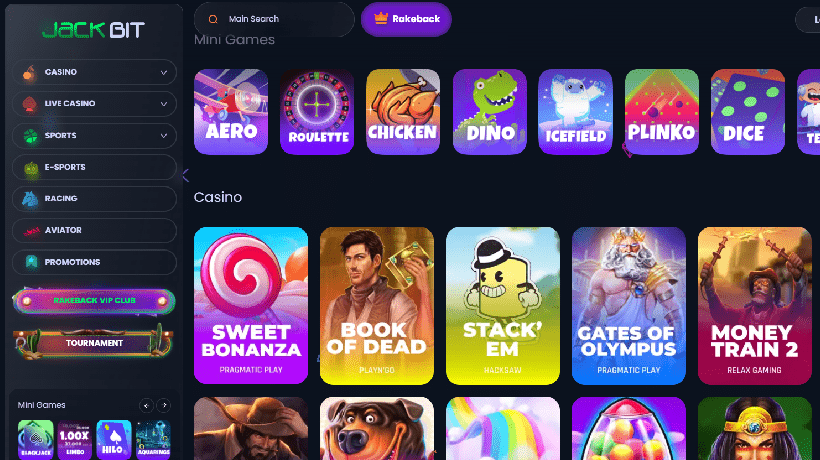Collapse the sidebar with the arrow handle
This screenshot has width=820, height=460.
[x=185, y=175]
